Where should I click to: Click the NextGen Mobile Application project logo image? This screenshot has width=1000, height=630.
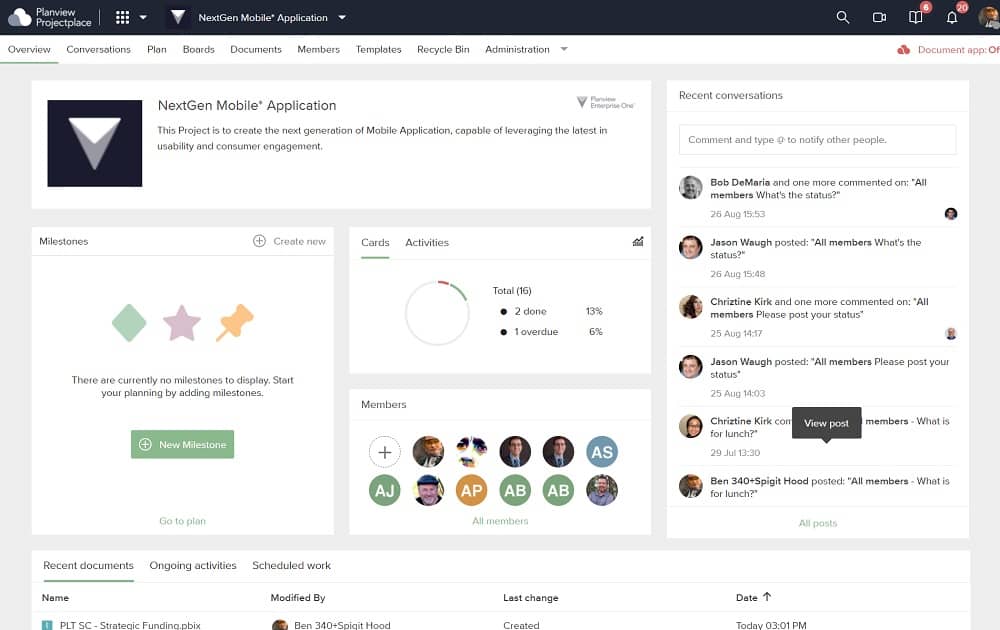(94, 143)
